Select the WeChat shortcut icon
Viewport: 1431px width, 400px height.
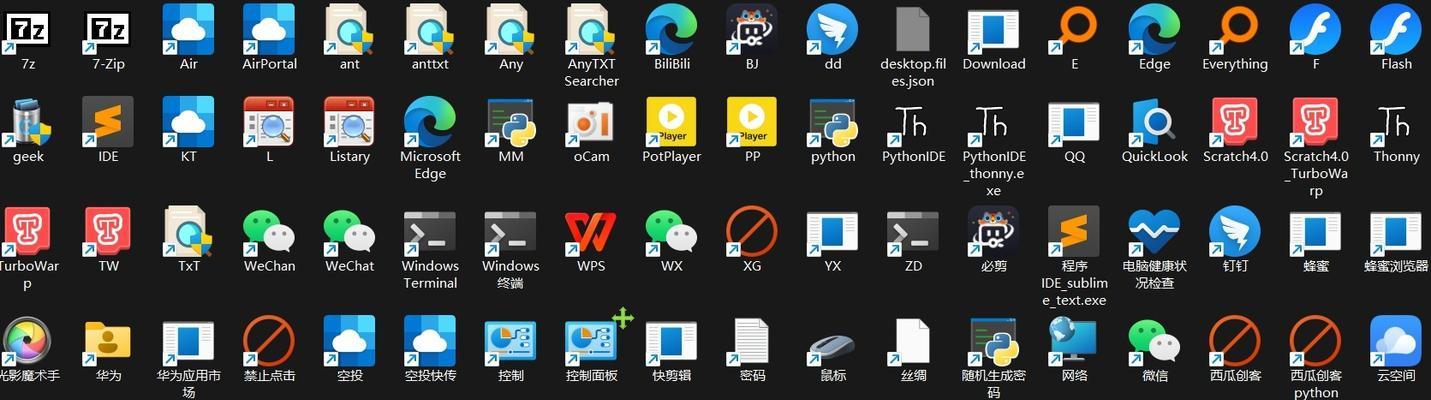(x=350, y=232)
